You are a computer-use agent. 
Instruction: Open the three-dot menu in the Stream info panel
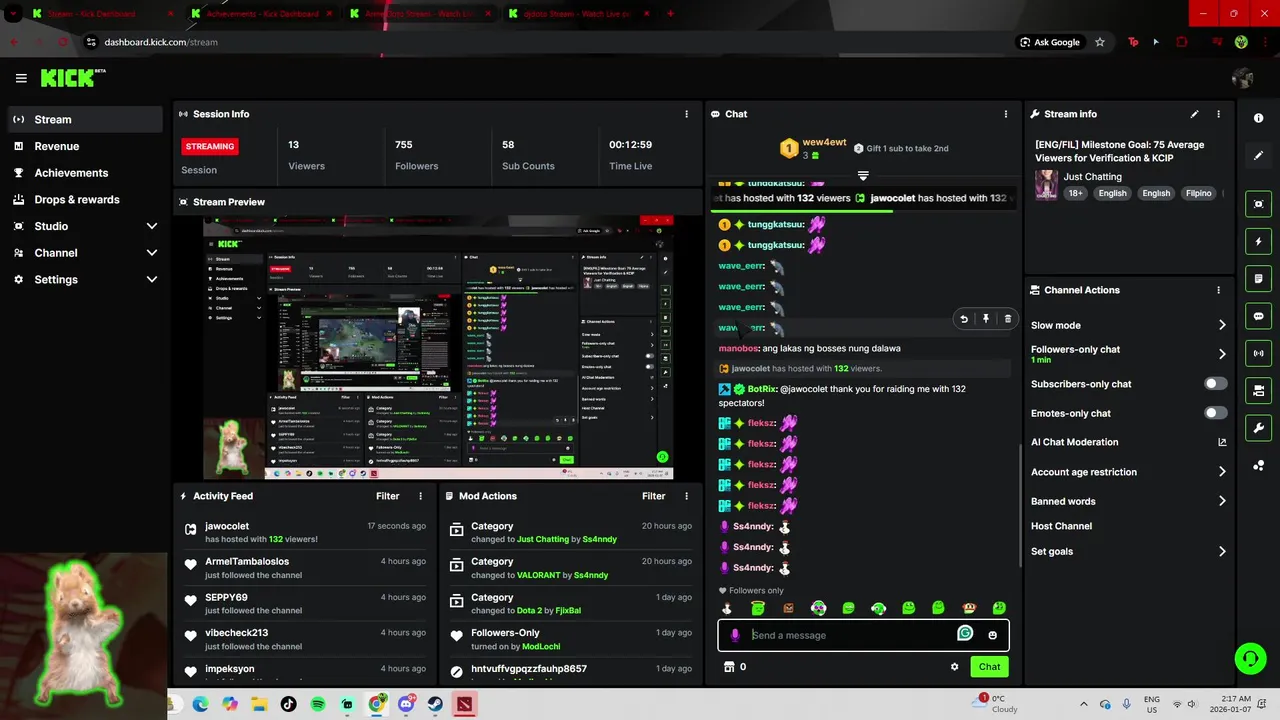click(x=1218, y=114)
